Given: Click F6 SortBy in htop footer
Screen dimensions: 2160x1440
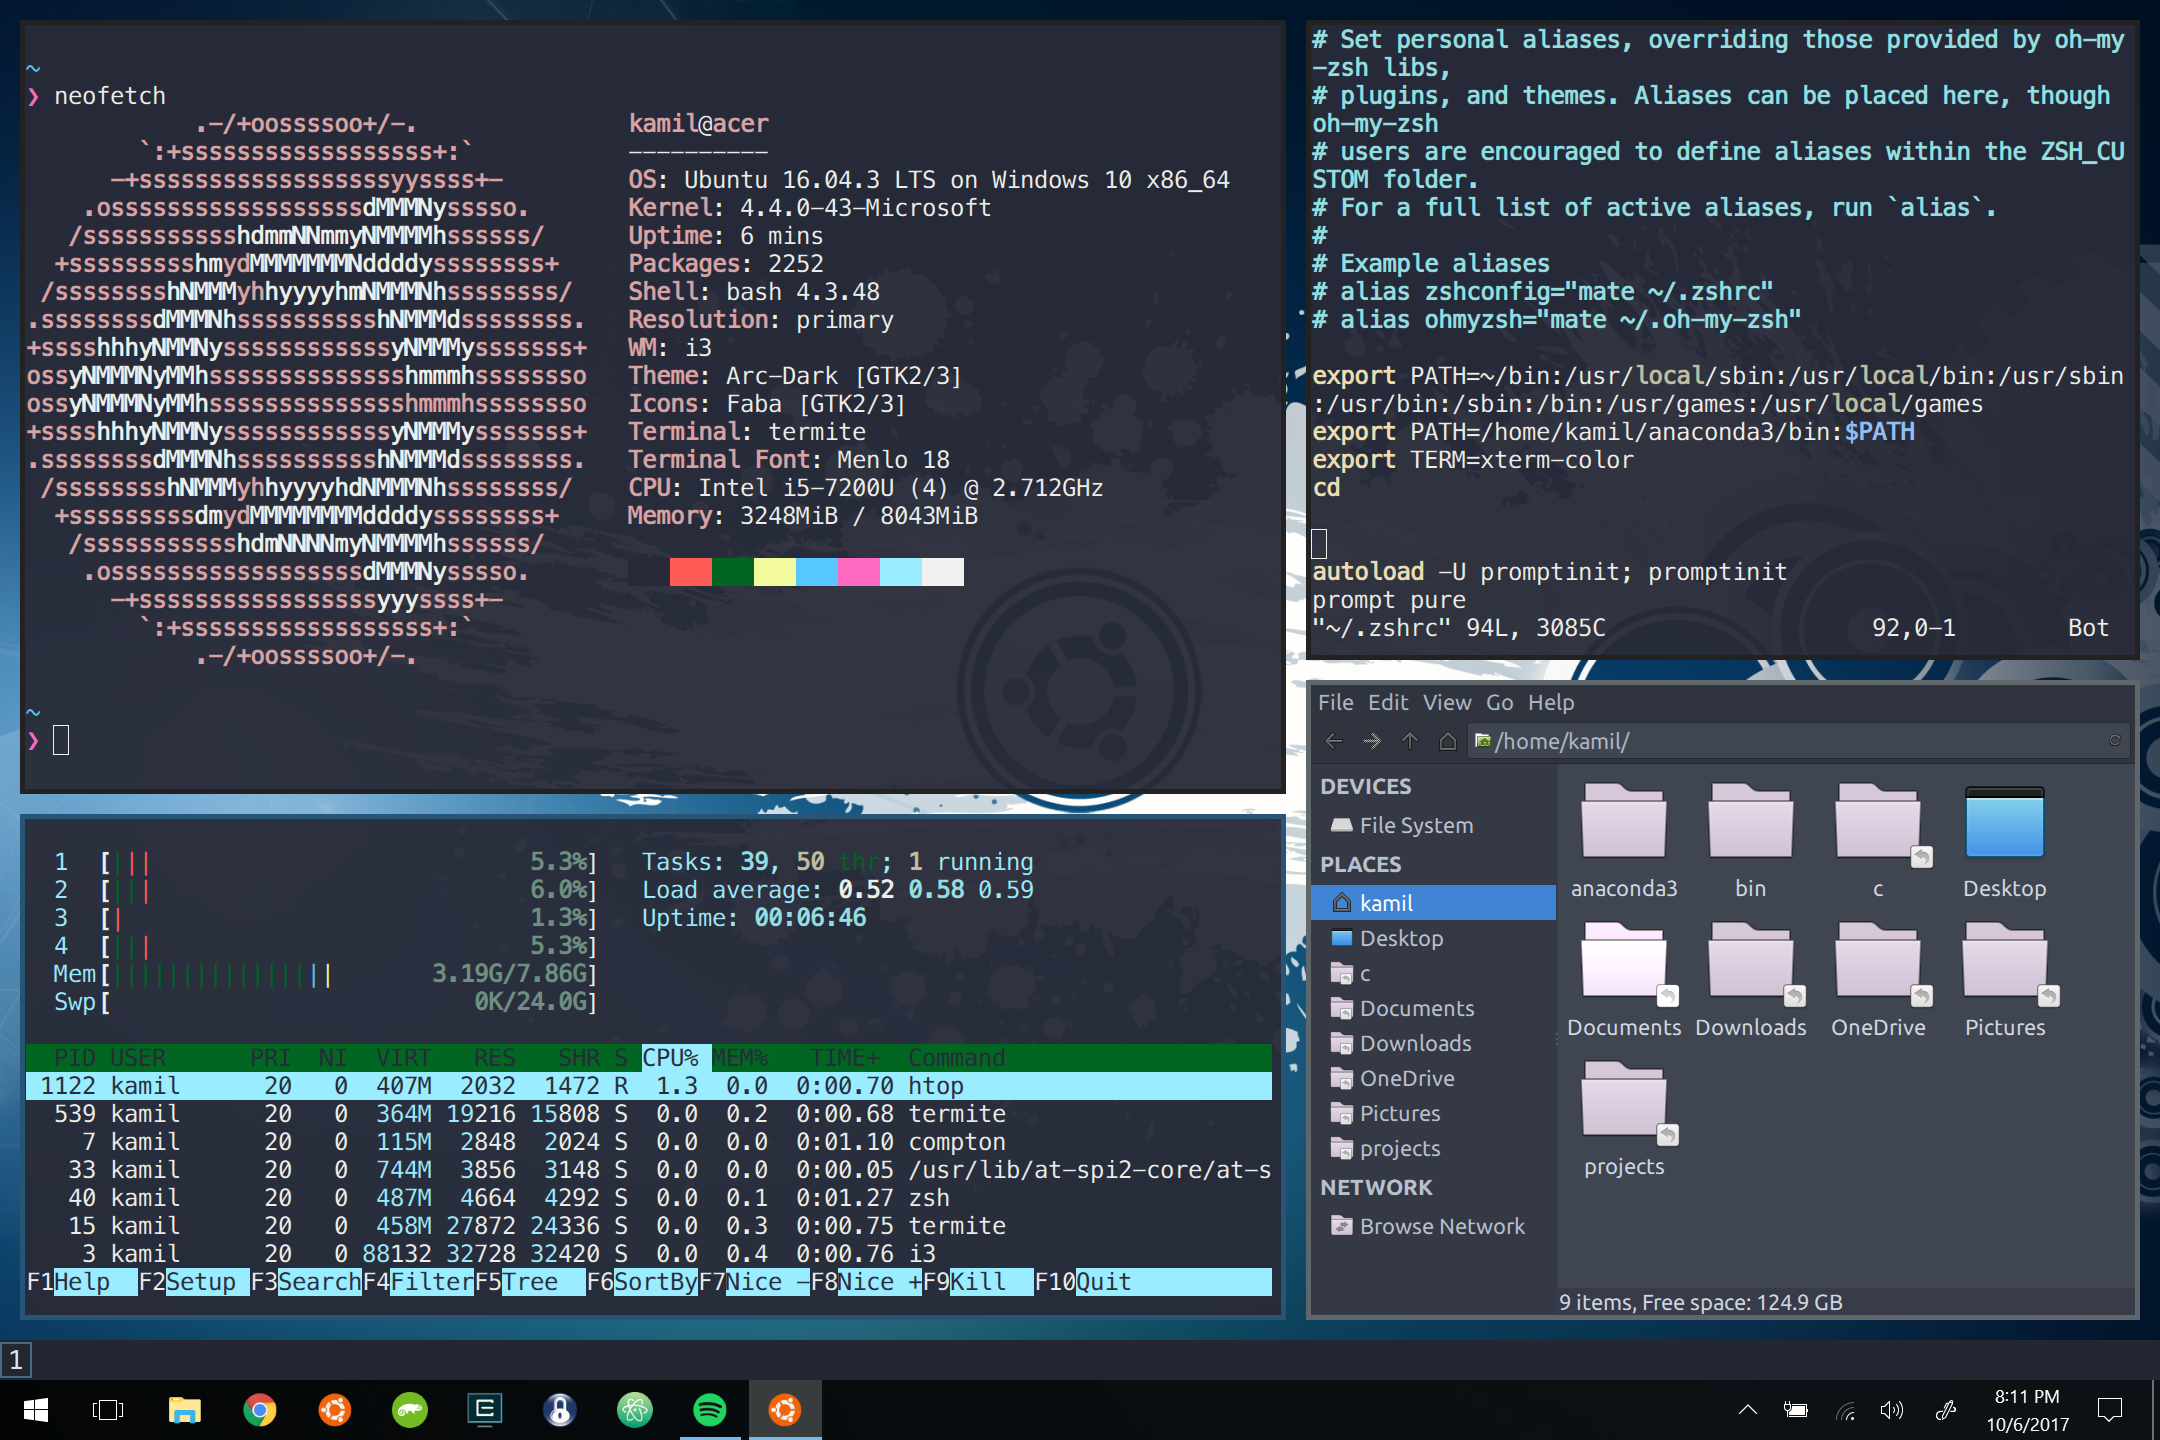Looking at the screenshot, I should coord(642,1282).
